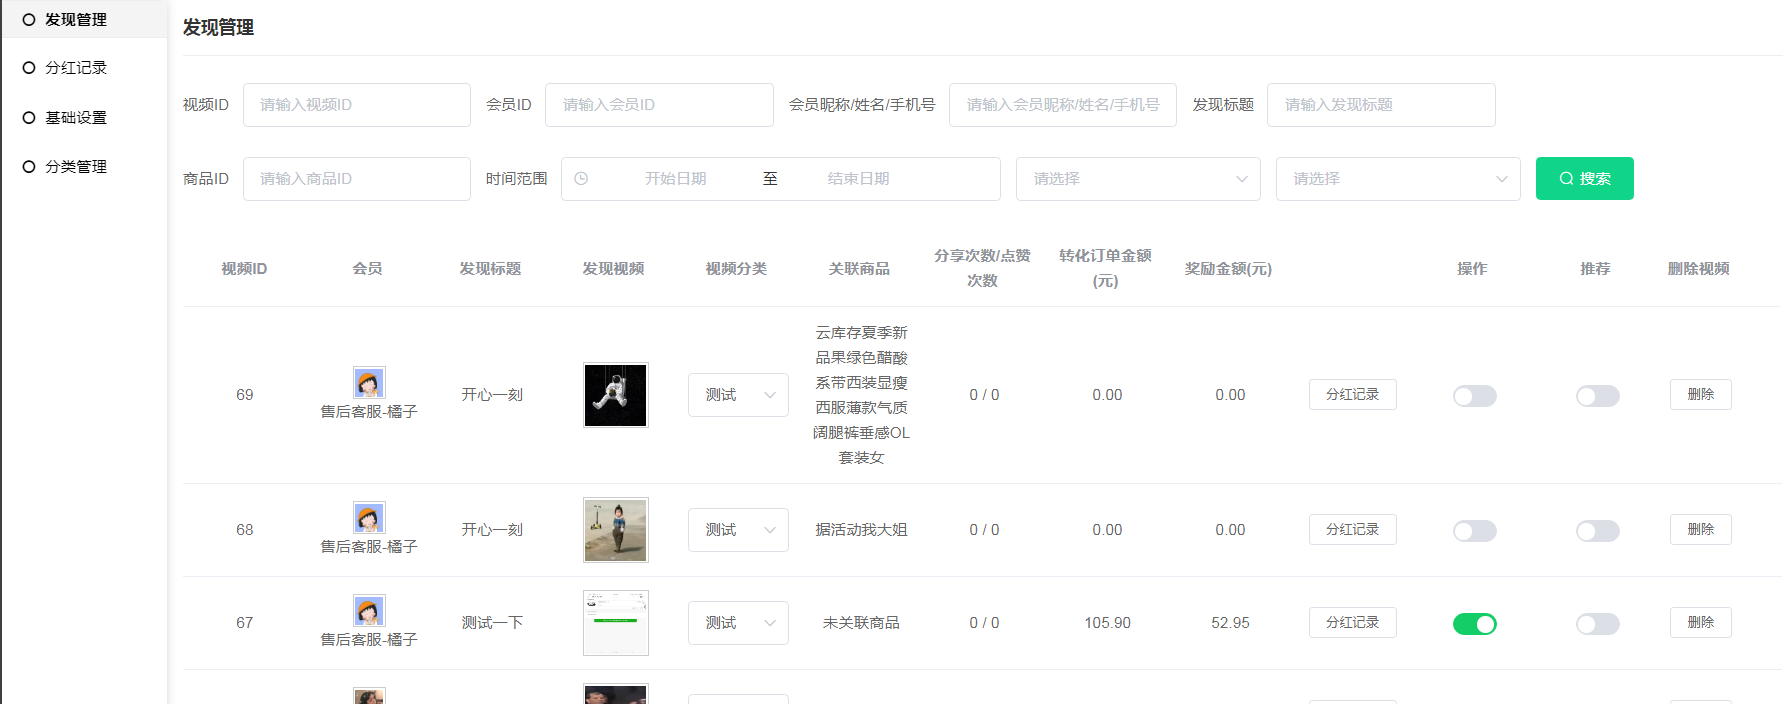Click converted amount 105.90
1785x704 pixels.
point(1107,623)
